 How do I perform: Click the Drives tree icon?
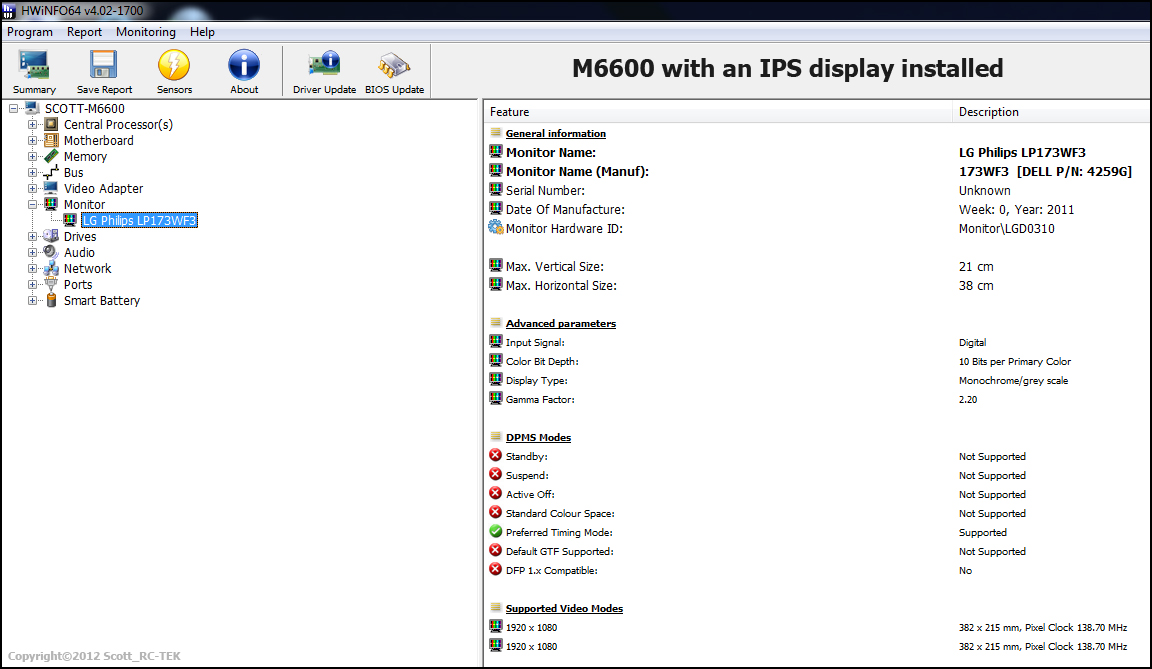(x=51, y=236)
